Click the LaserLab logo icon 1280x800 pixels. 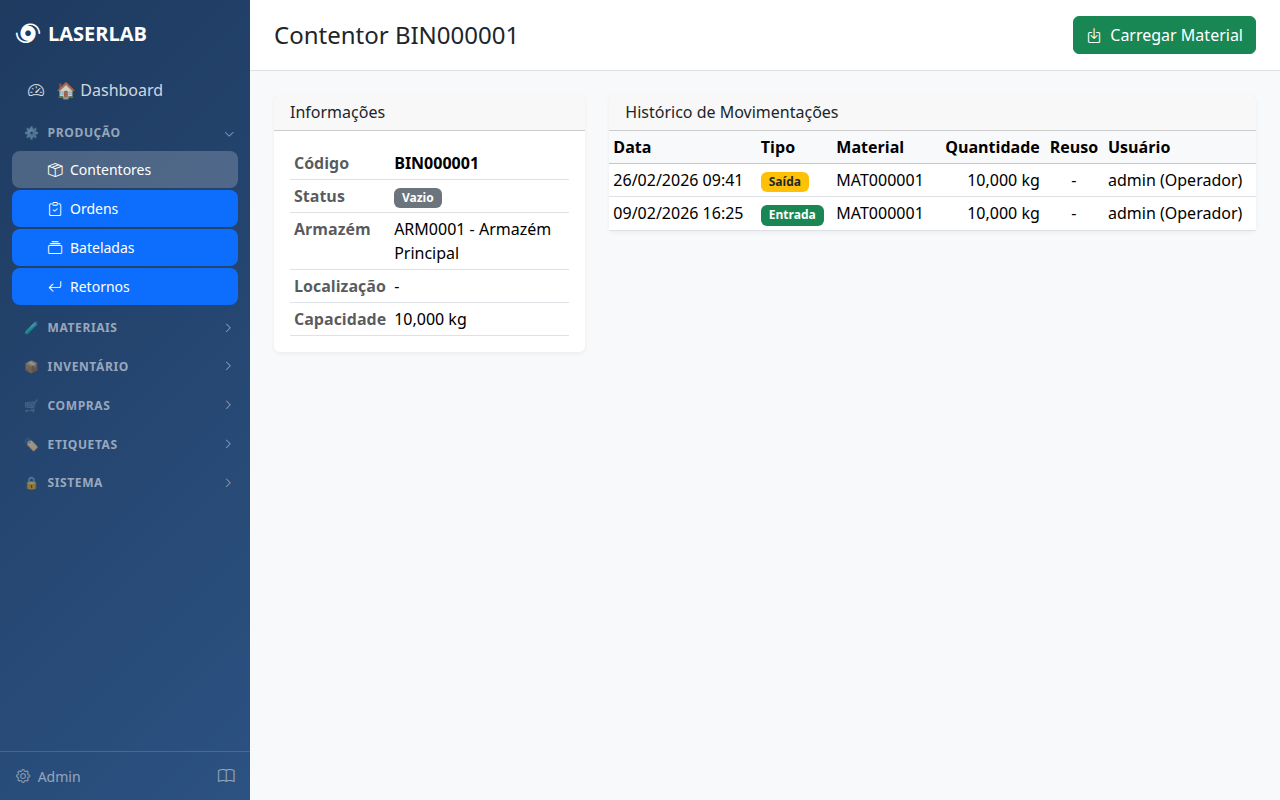coord(27,34)
